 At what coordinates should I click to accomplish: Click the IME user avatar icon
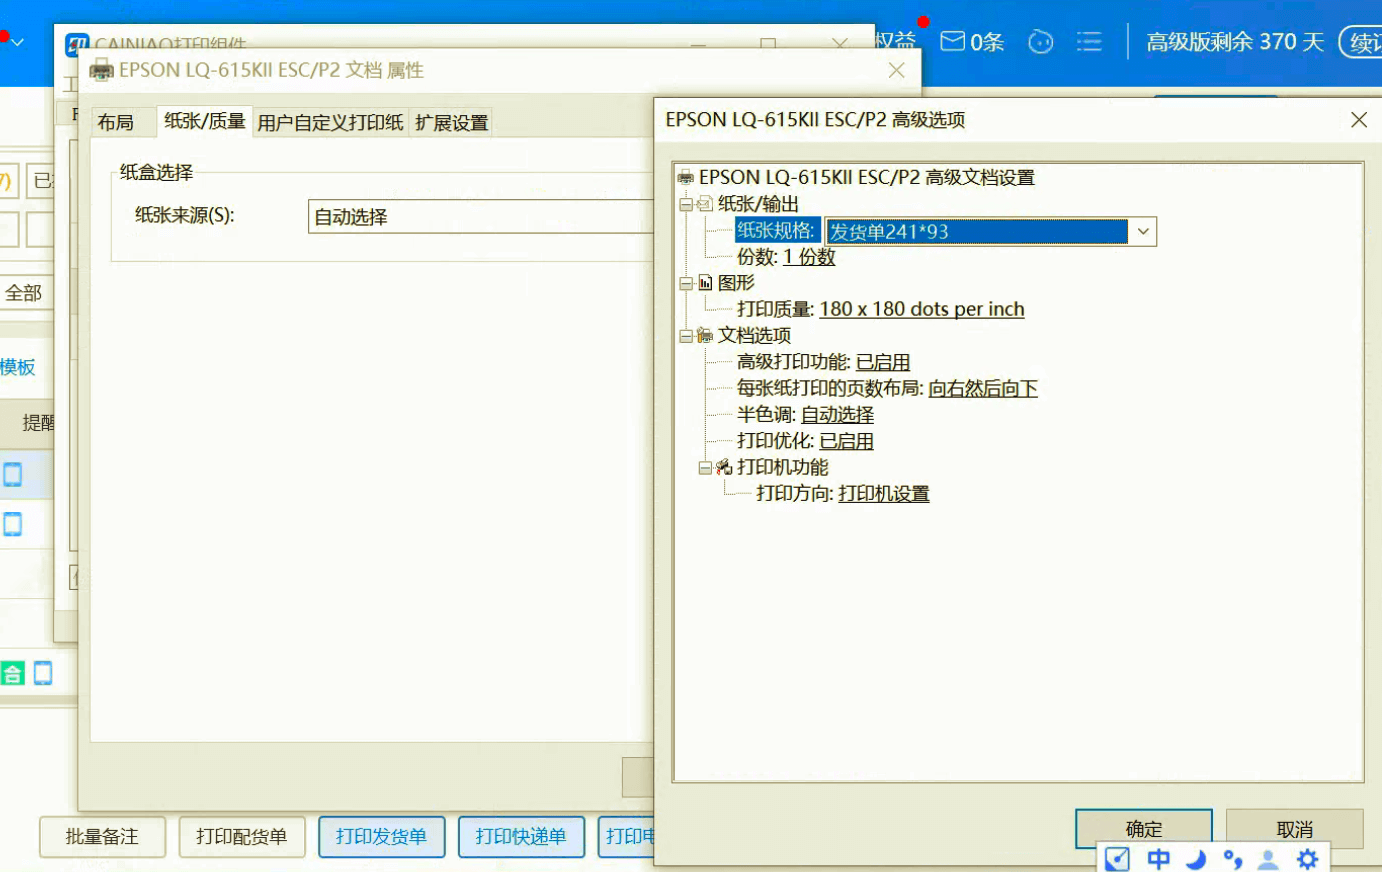point(1269,859)
